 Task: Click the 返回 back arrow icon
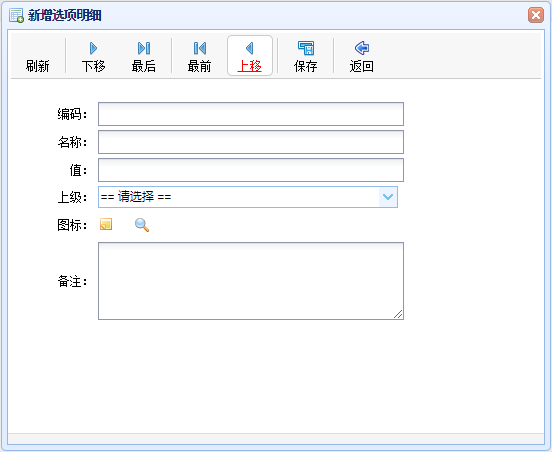click(x=362, y=48)
